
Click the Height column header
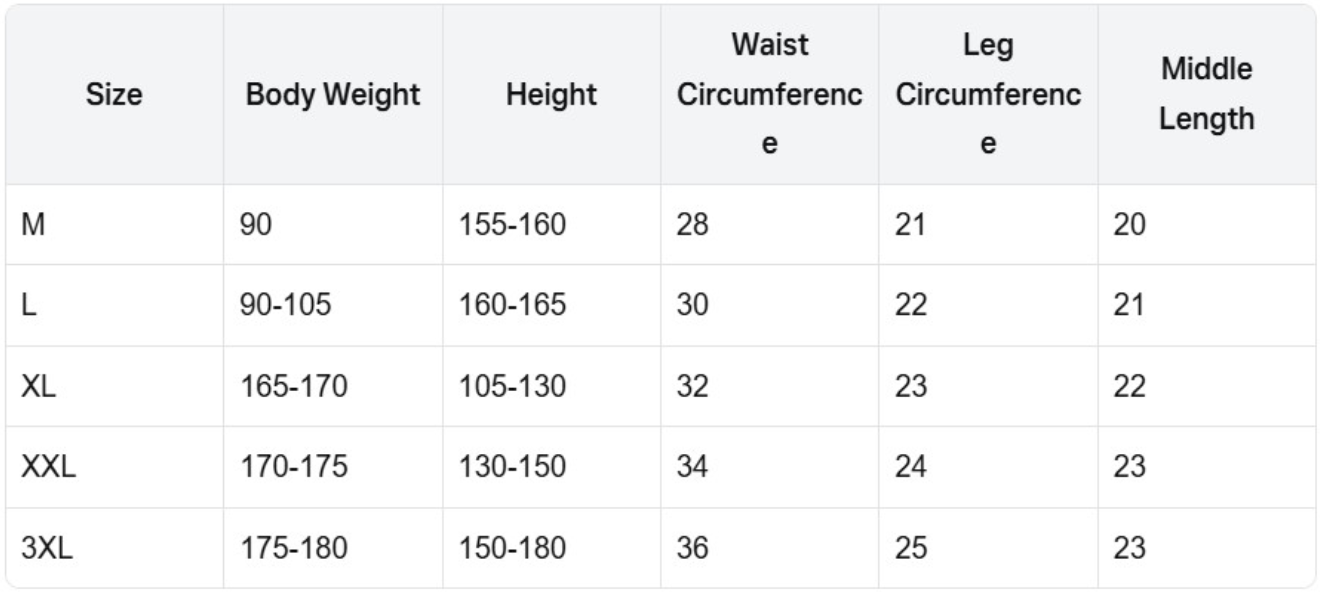[551, 95]
